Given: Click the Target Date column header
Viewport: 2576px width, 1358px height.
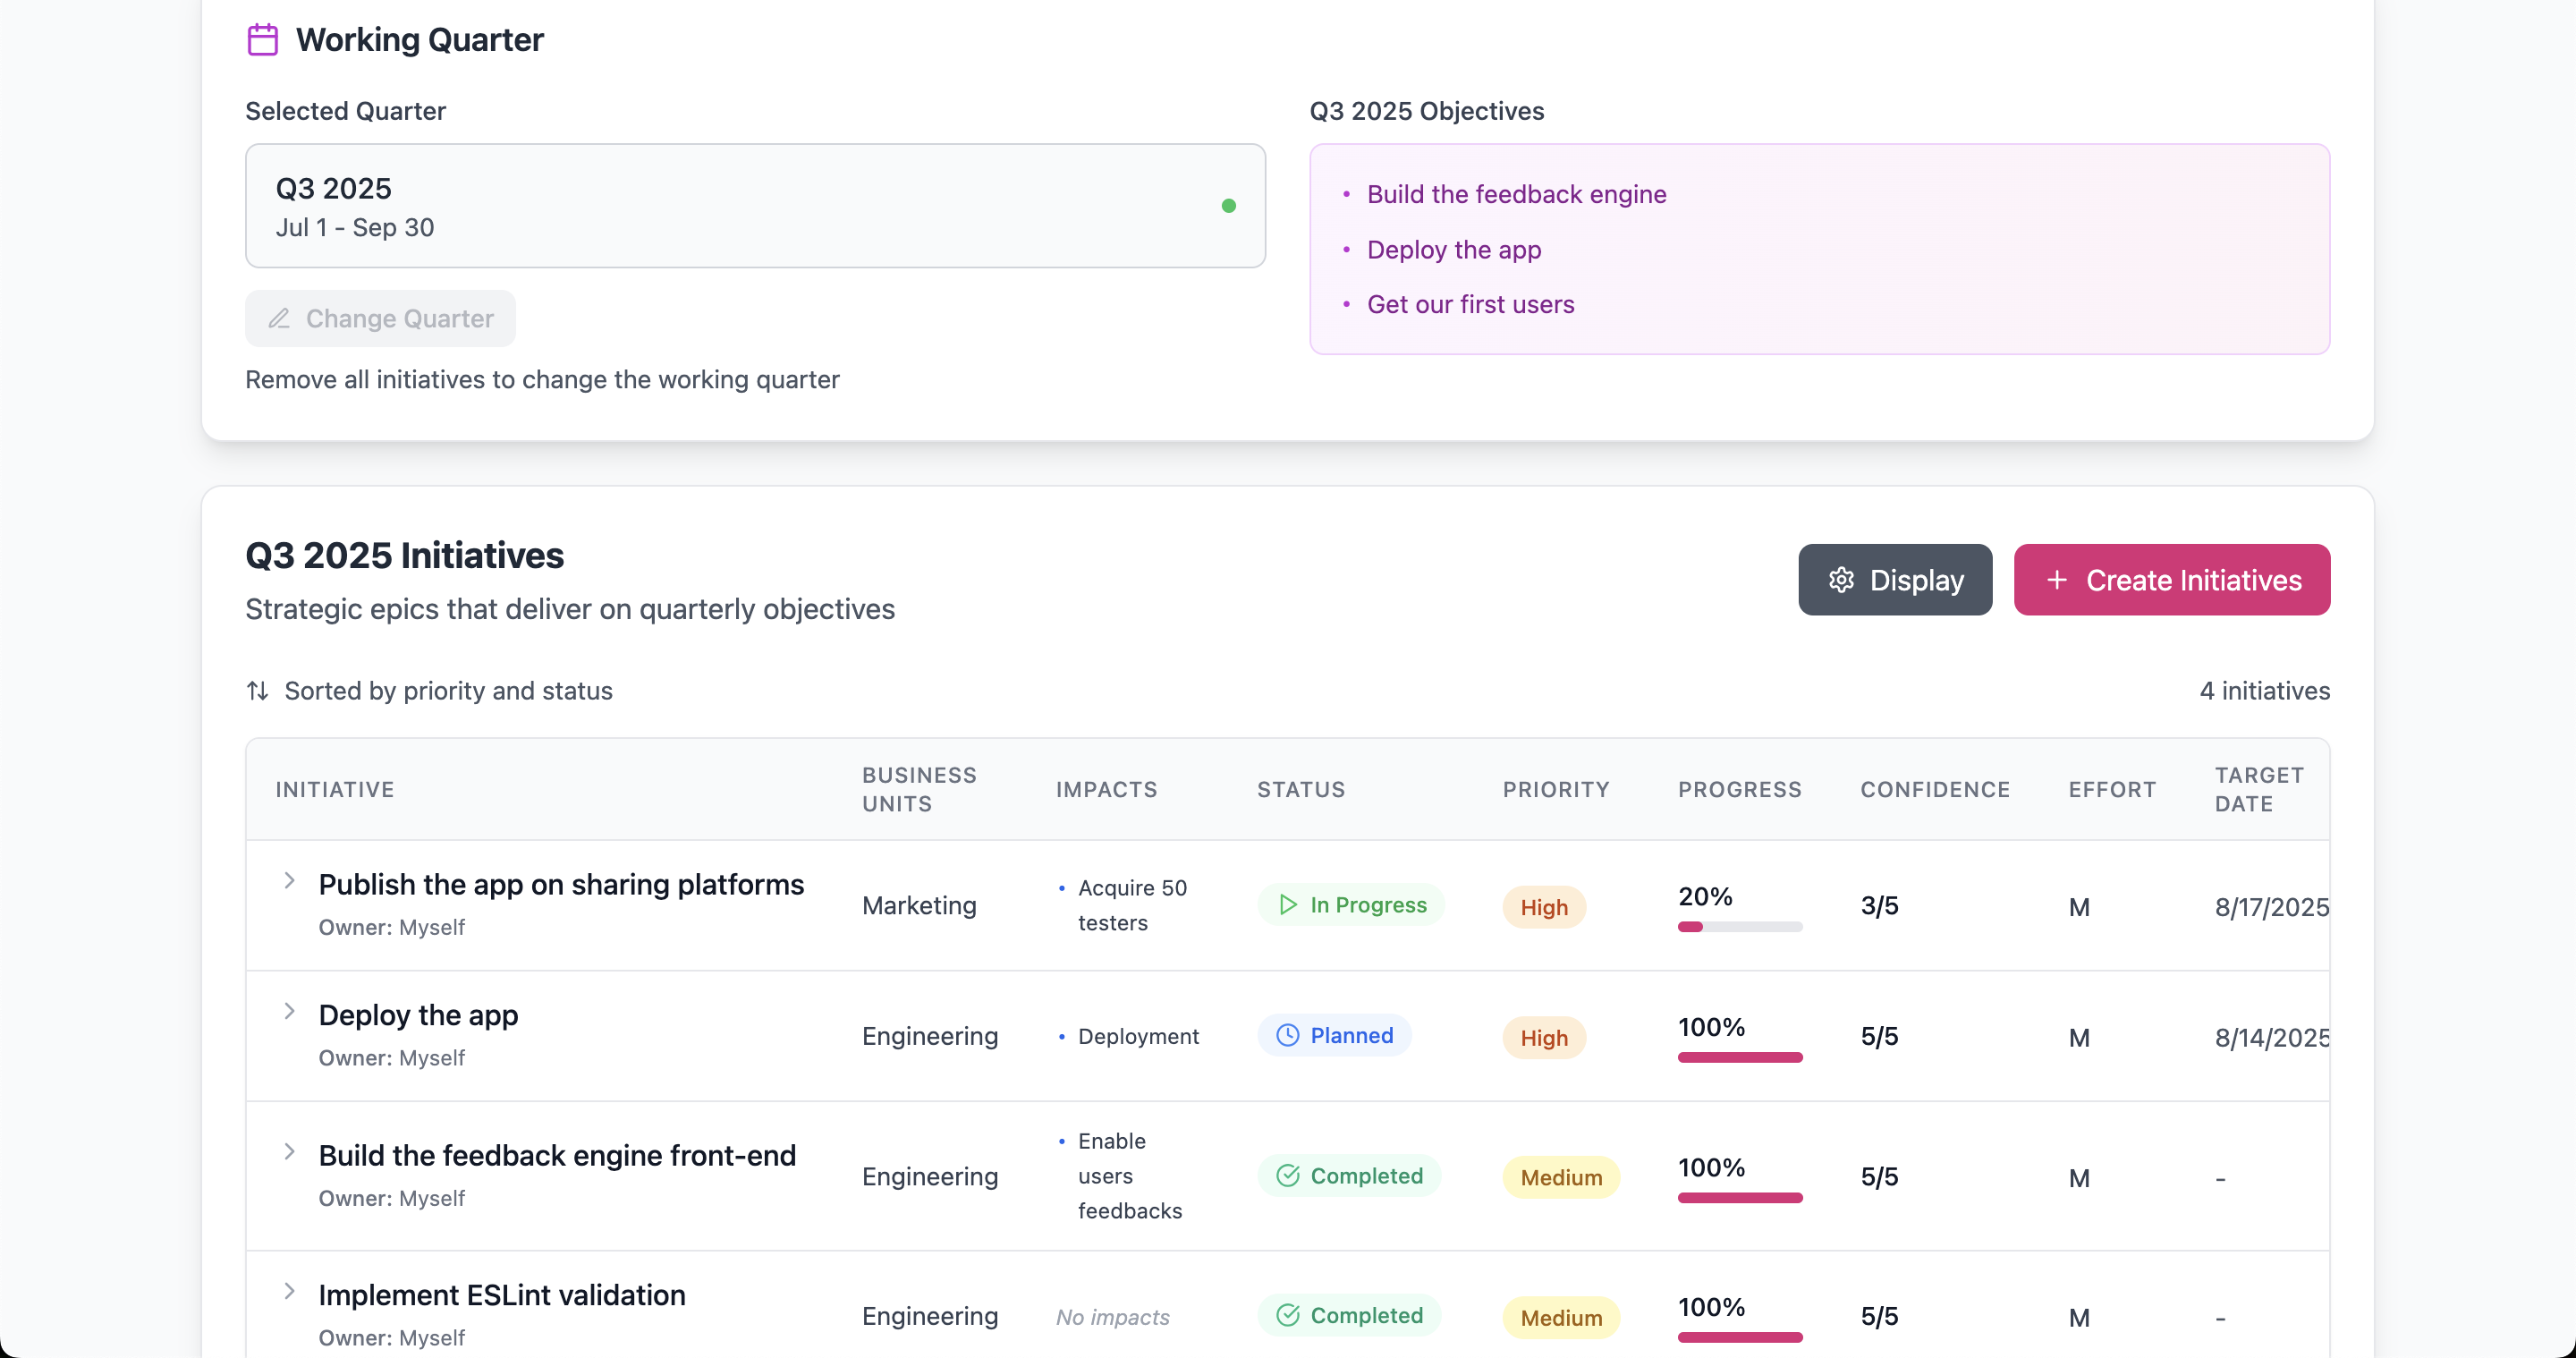Looking at the screenshot, I should point(2259,790).
